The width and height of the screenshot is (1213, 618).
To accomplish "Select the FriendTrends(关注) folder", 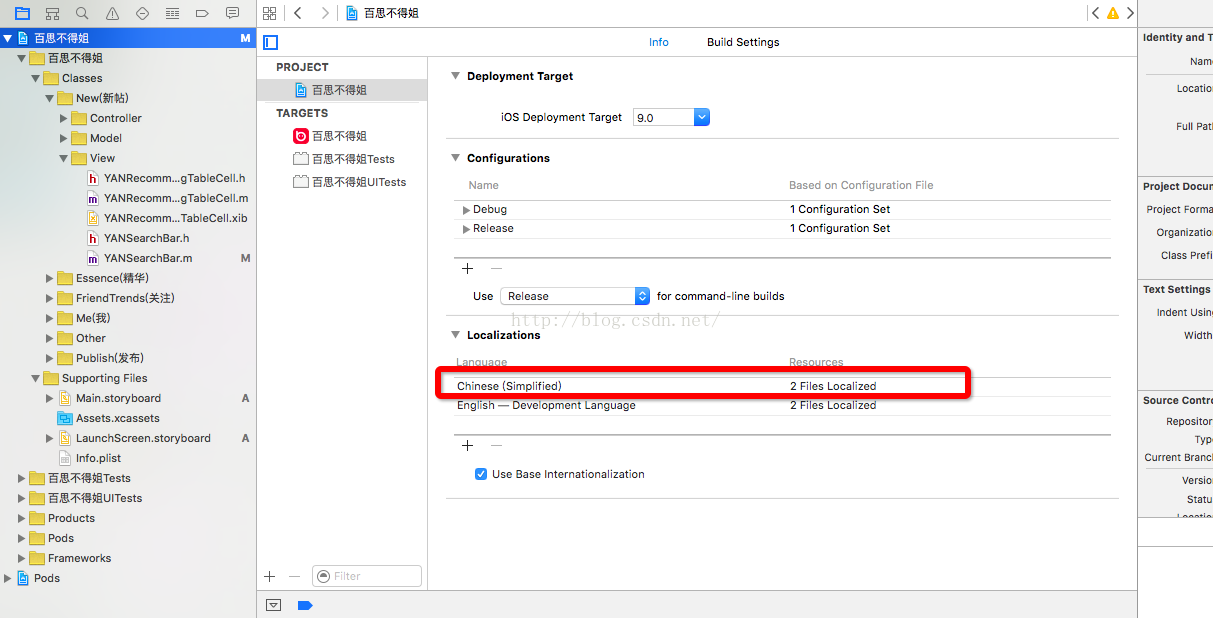I will tap(125, 298).
